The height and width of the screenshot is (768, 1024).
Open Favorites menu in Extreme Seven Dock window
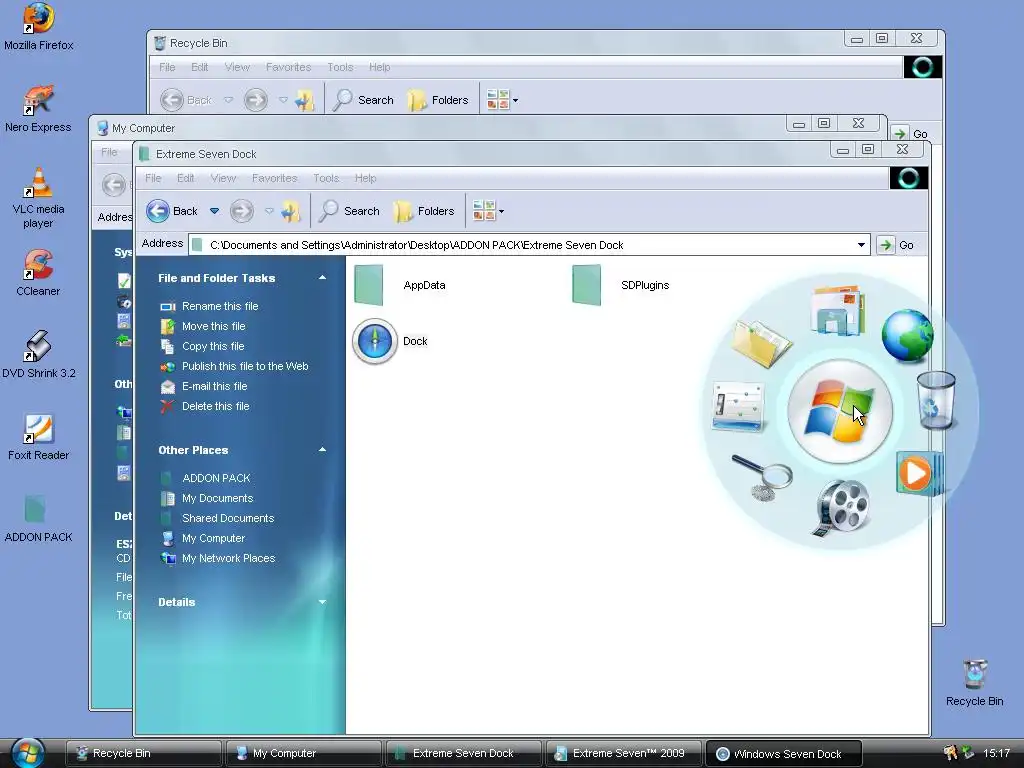click(274, 178)
